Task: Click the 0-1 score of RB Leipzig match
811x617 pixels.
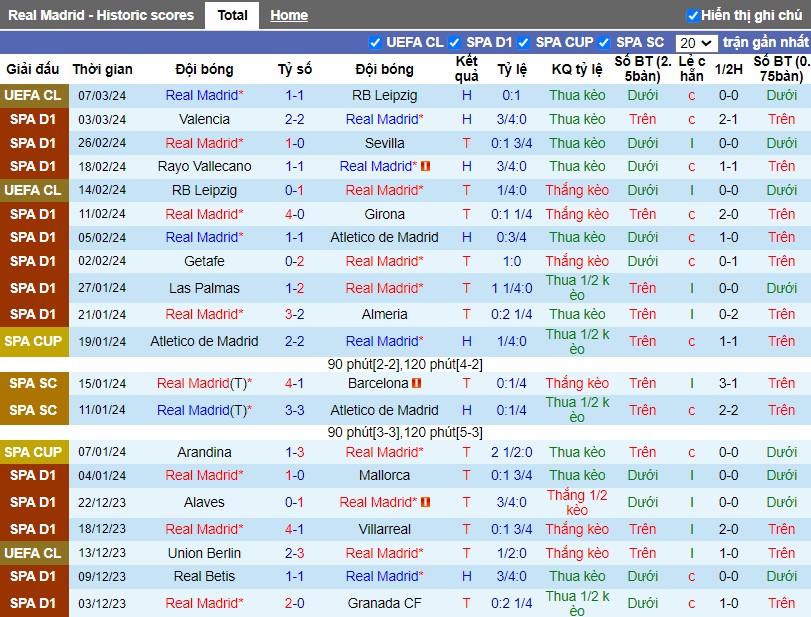Action: click(x=294, y=190)
